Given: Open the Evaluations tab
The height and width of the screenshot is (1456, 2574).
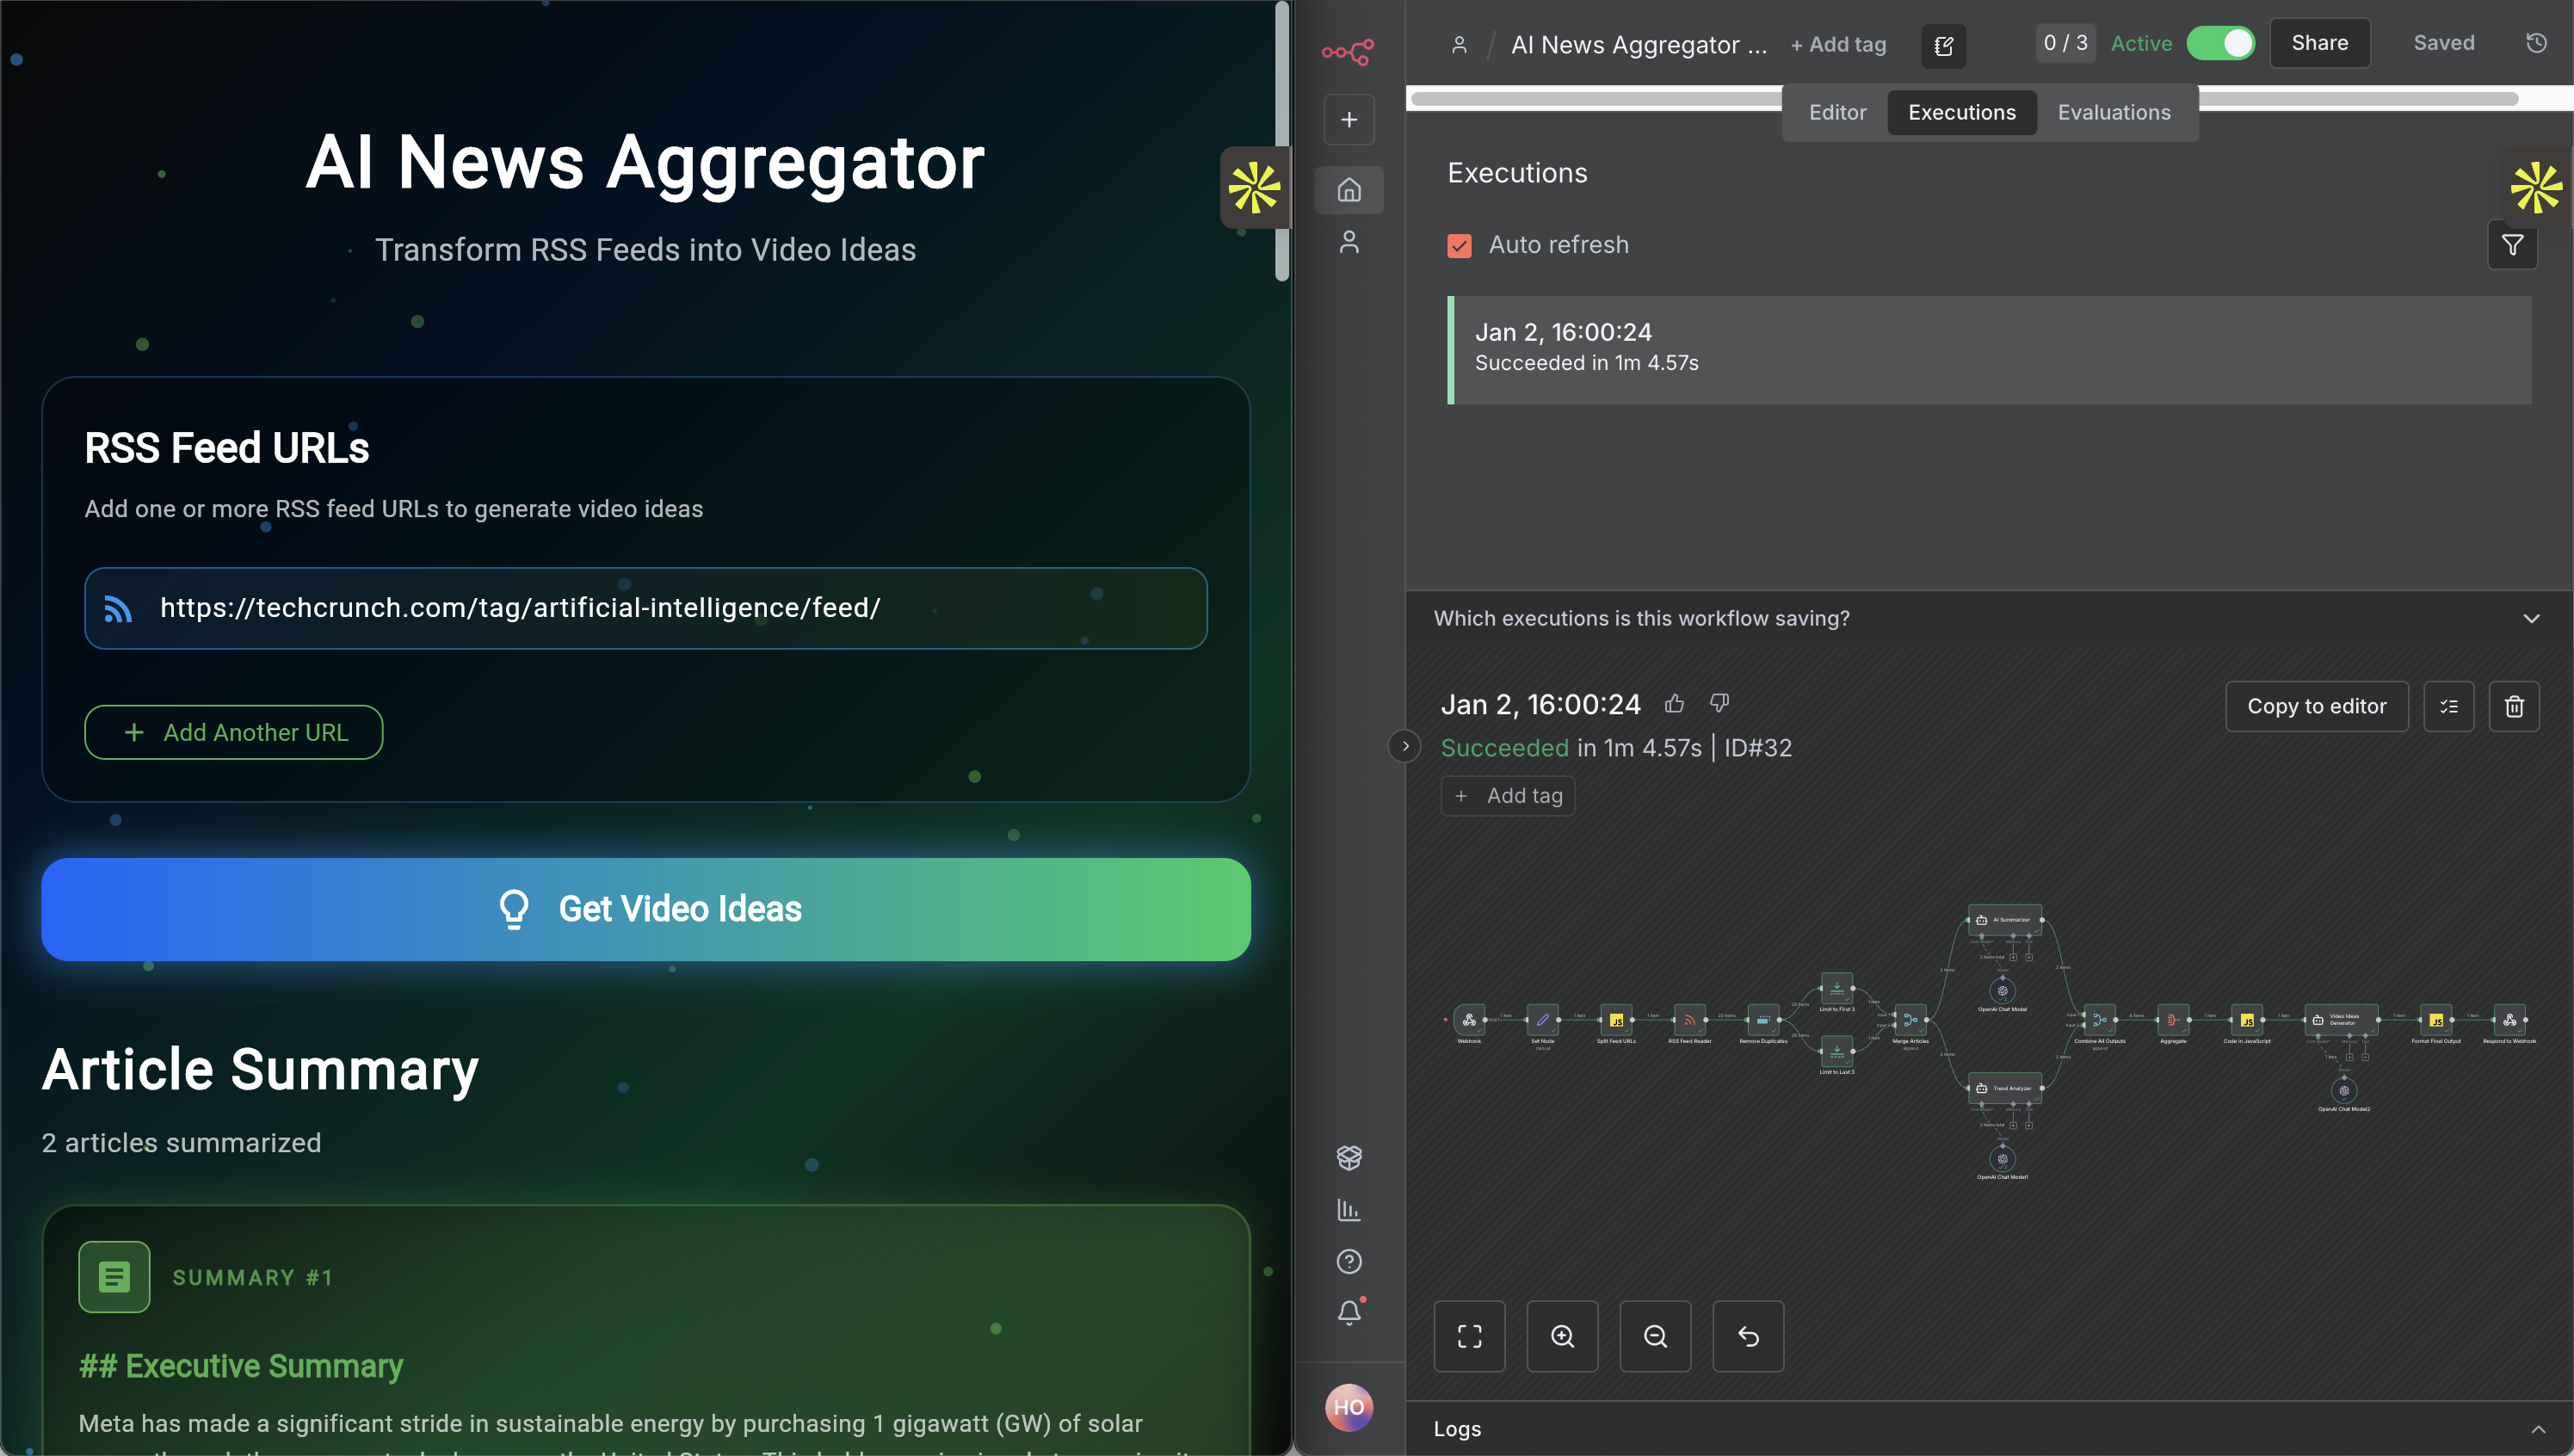Looking at the screenshot, I should [2114, 112].
